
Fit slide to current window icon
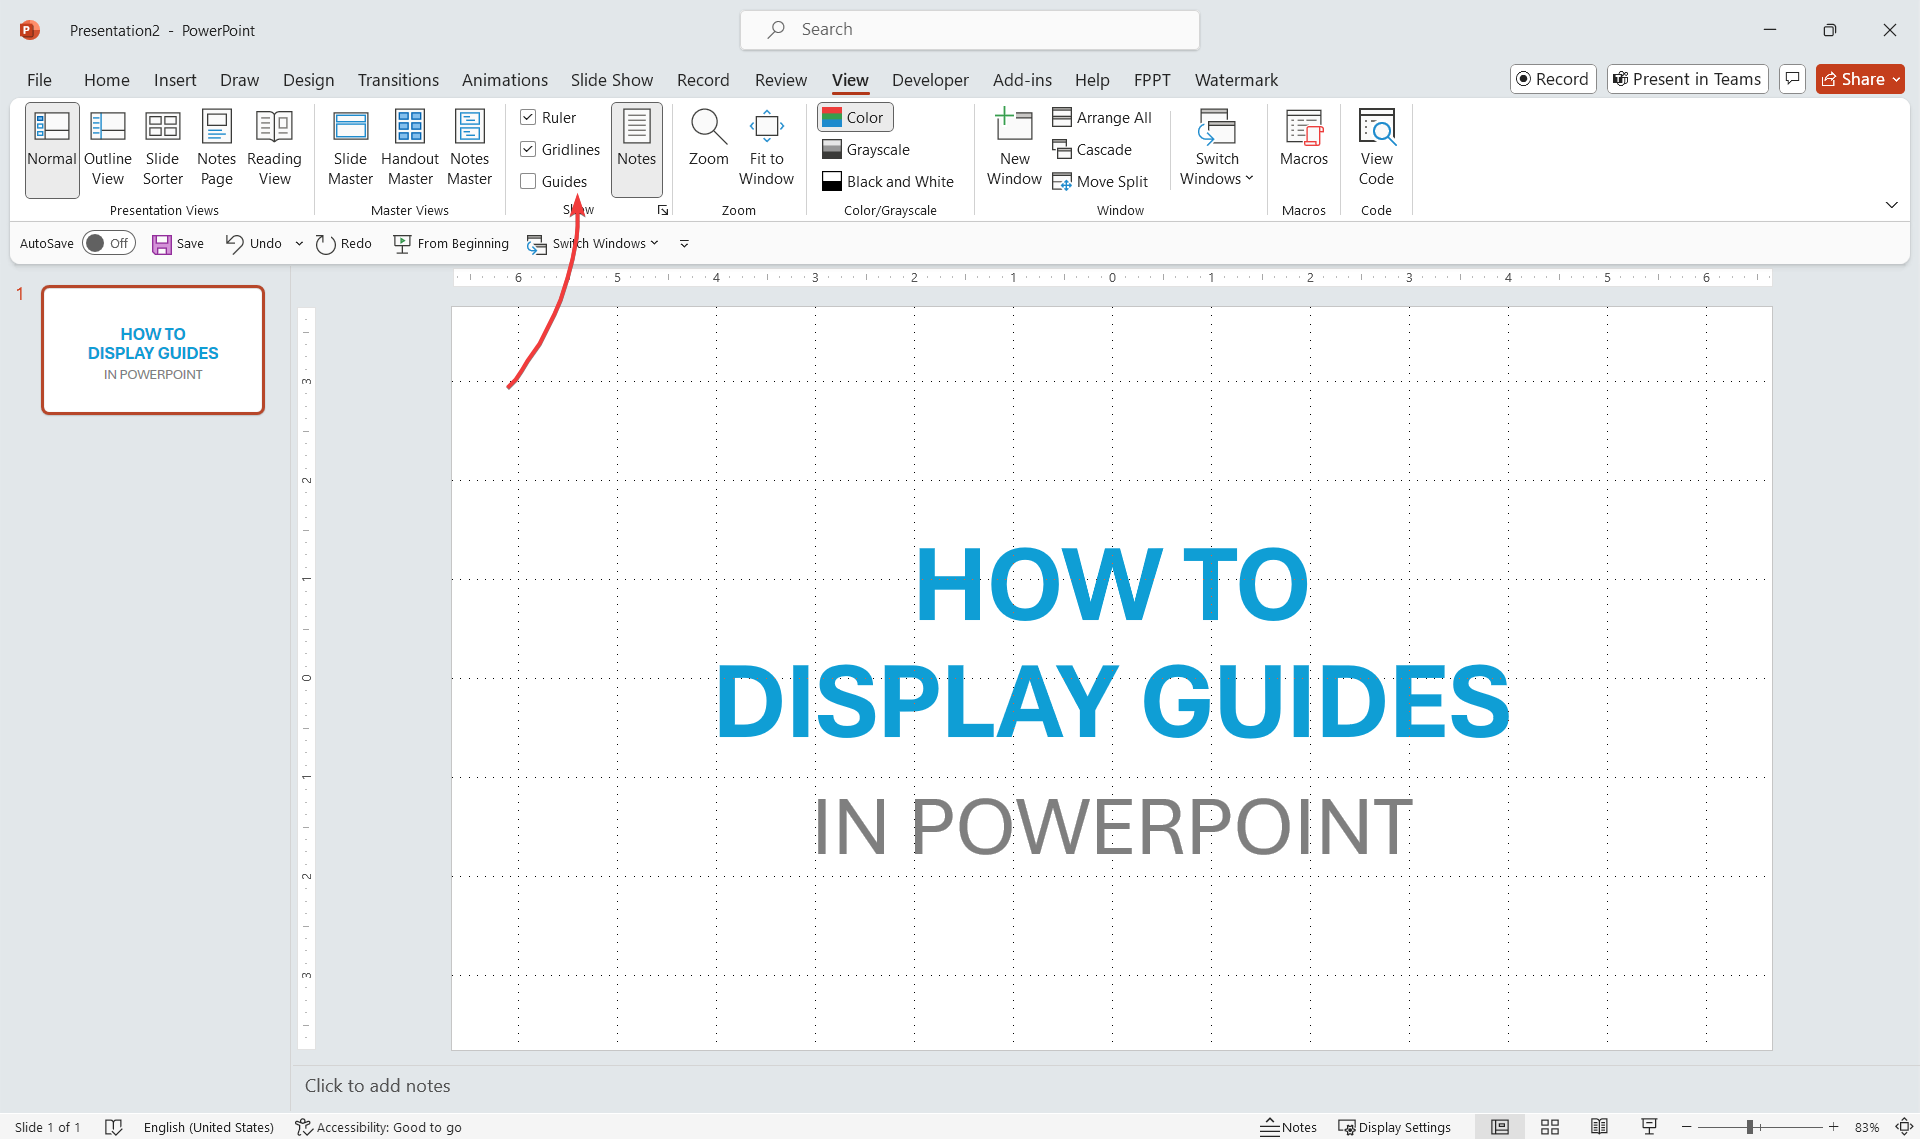coord(1904,1127)
